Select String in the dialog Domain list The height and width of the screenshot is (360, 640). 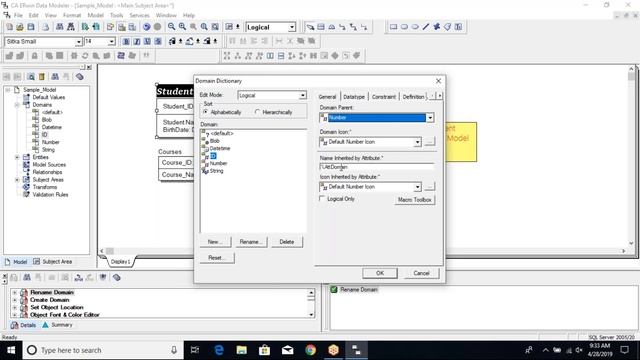216,171
